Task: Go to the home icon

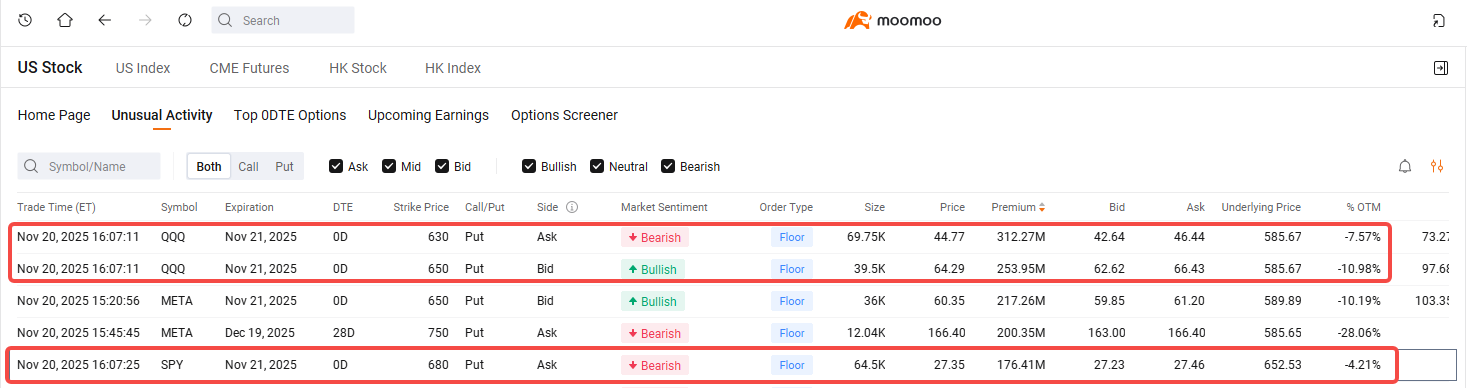Action: pyautogui.click(x=65, y=20)
